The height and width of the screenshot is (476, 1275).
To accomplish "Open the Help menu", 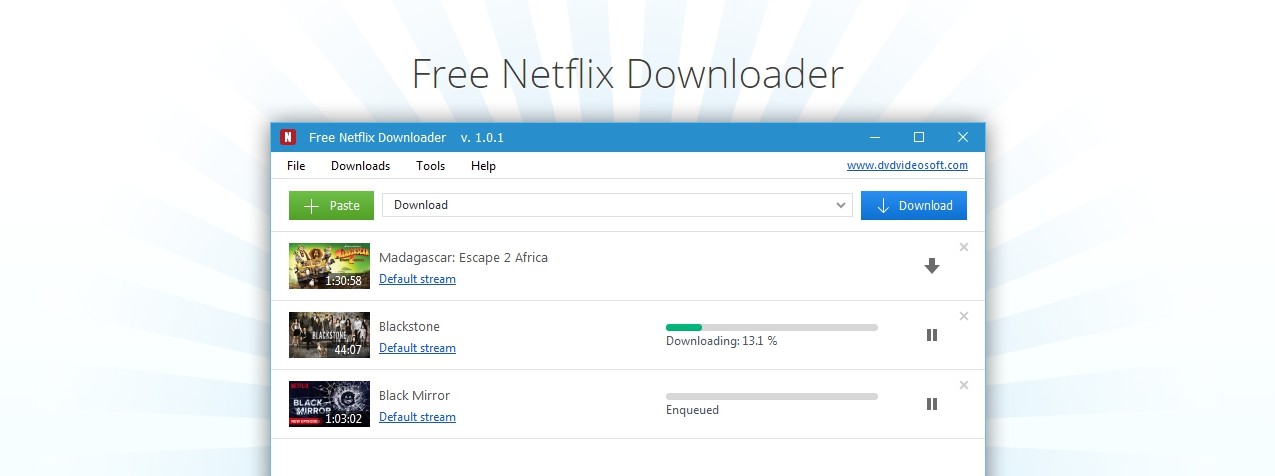I will coord(483,166).
